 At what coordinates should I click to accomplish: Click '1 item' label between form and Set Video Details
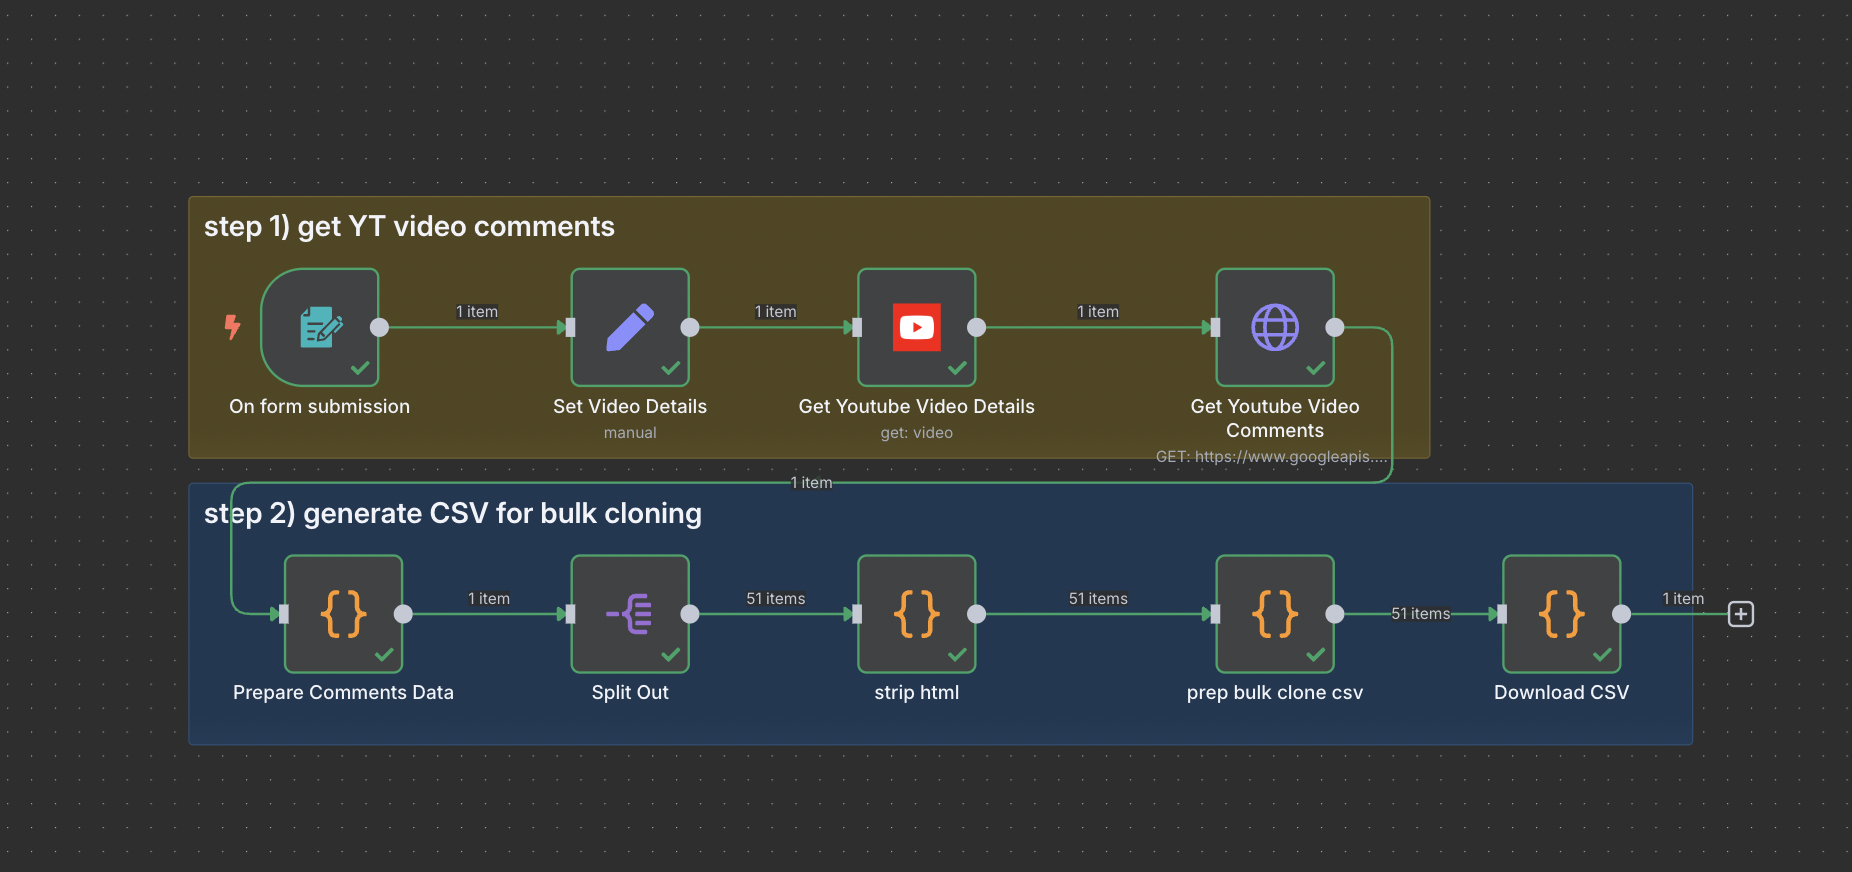coord(477,312)
